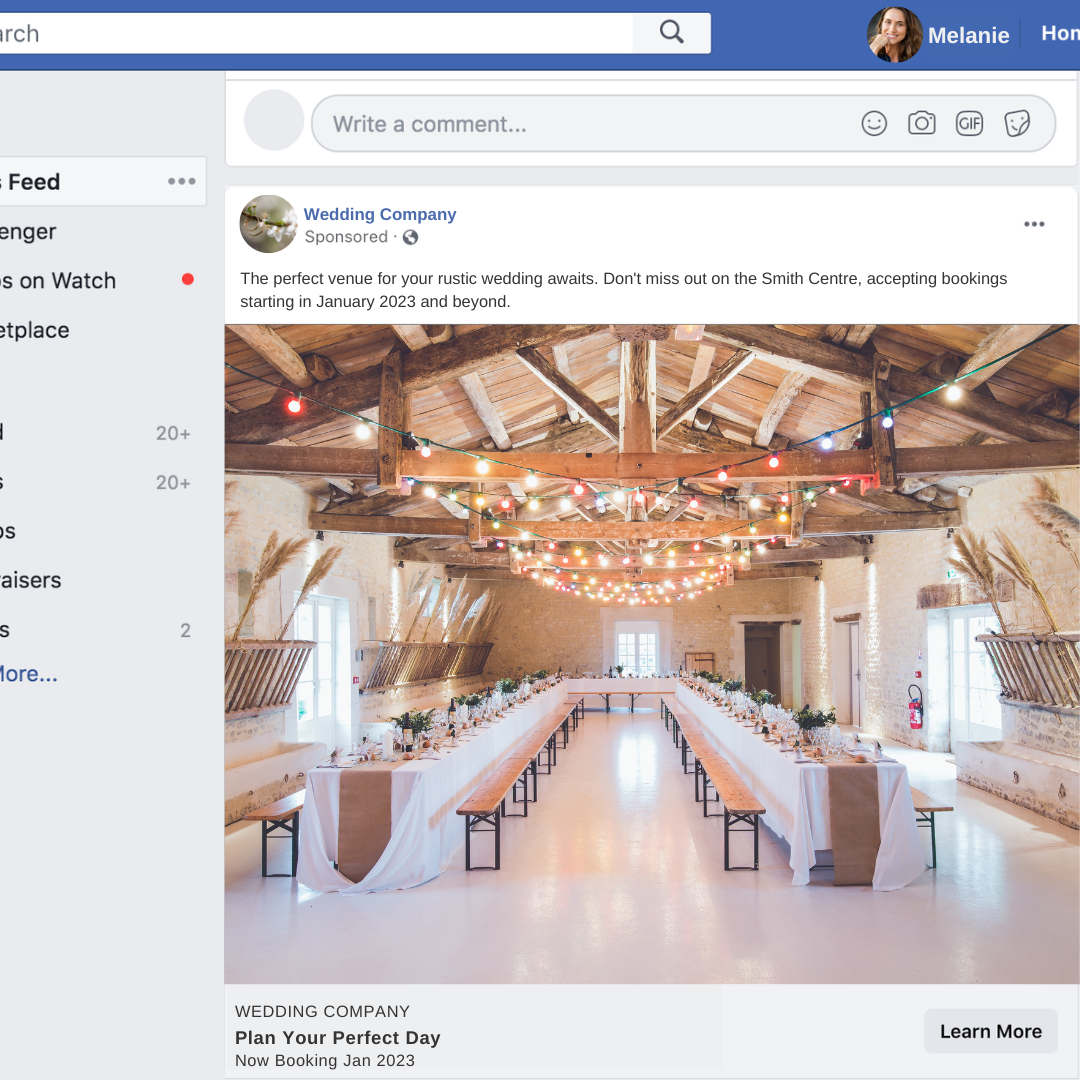Visit the Wedding Company page link
This screenshot has width=1080, height=1080.
(380, 214)
